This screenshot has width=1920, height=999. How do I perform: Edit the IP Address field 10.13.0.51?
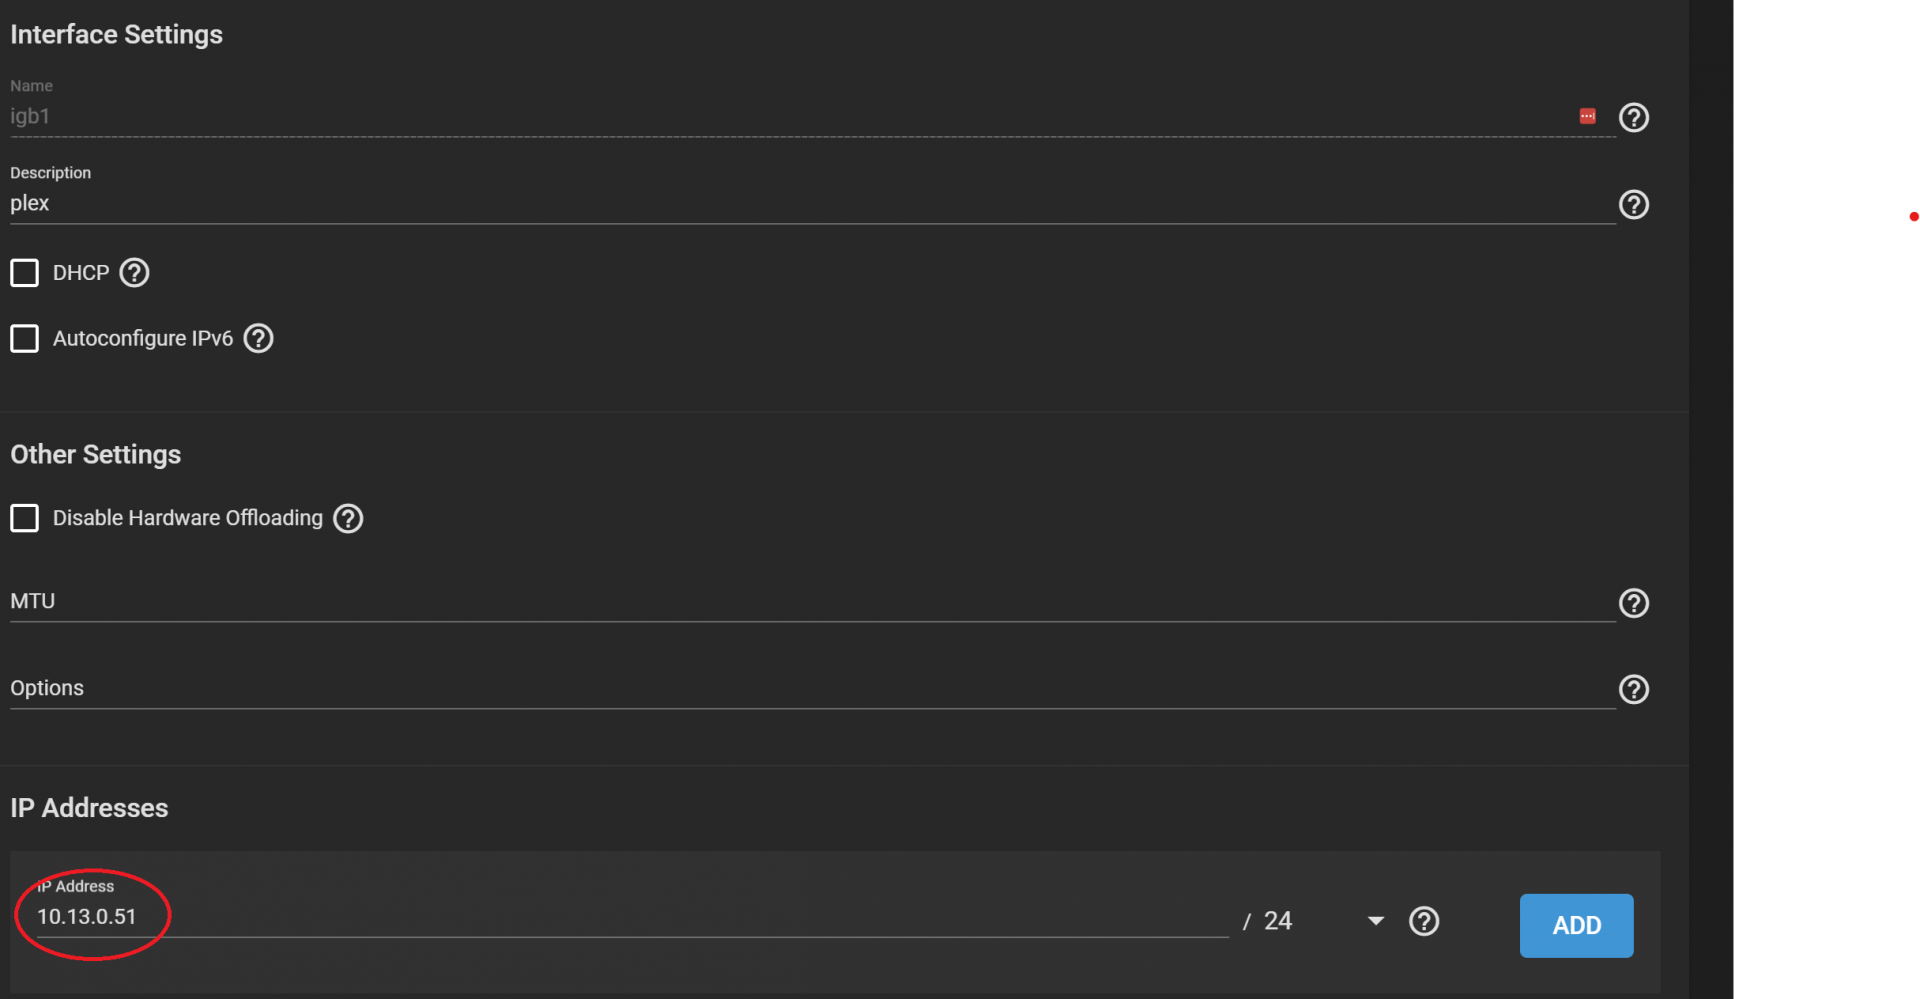pos(632,916)
